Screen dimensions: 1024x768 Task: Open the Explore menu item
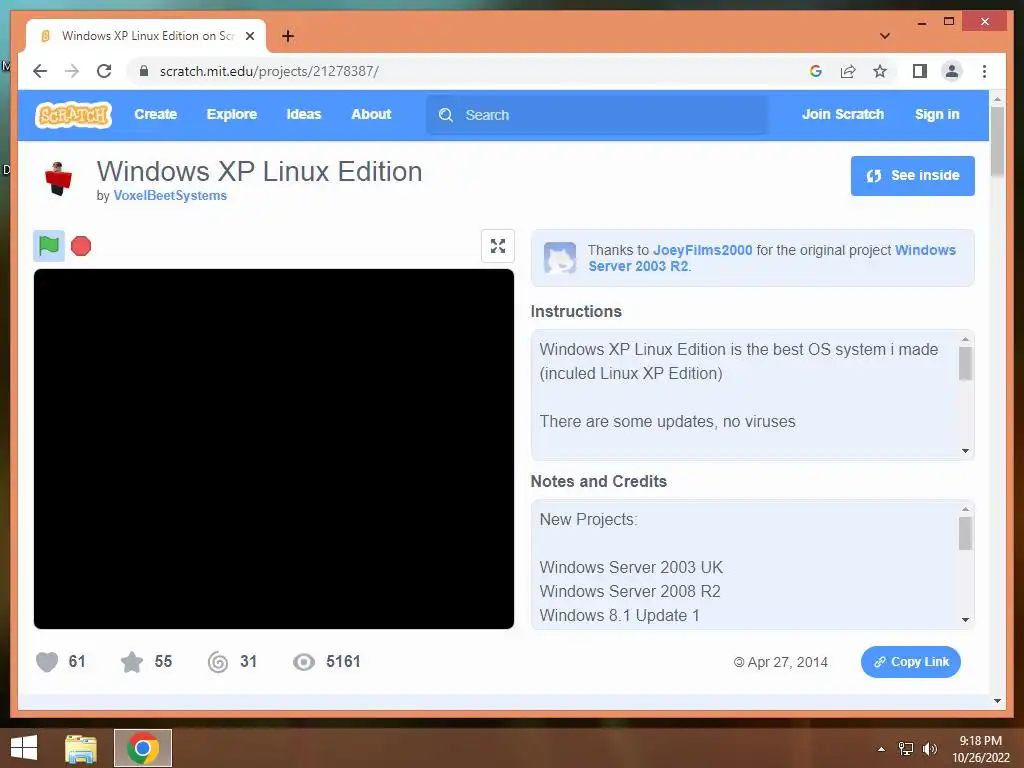232,114
